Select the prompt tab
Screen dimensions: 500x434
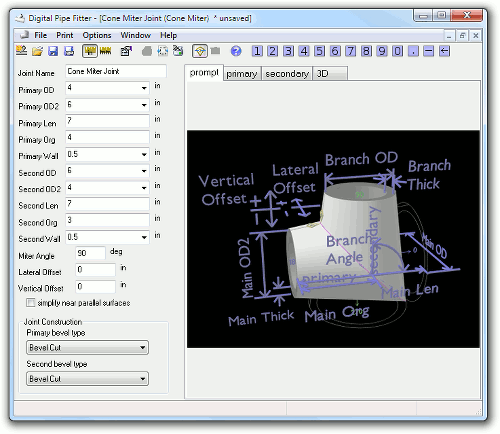click(204, 73)
